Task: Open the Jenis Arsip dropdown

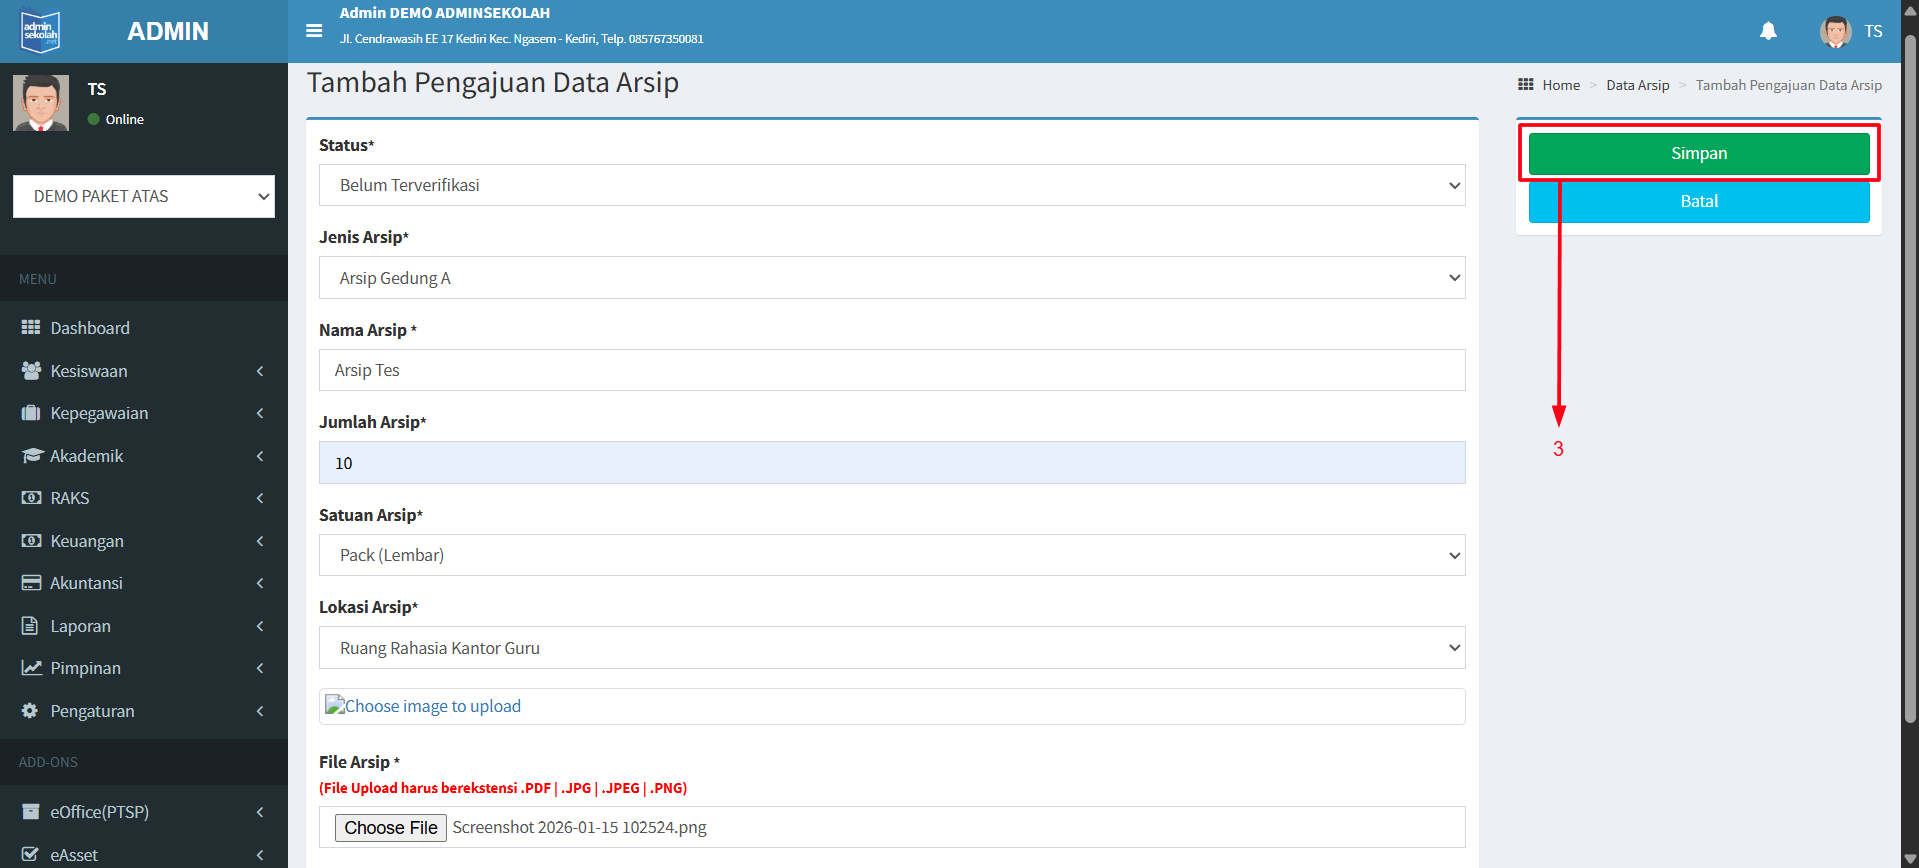Action: 891,278
